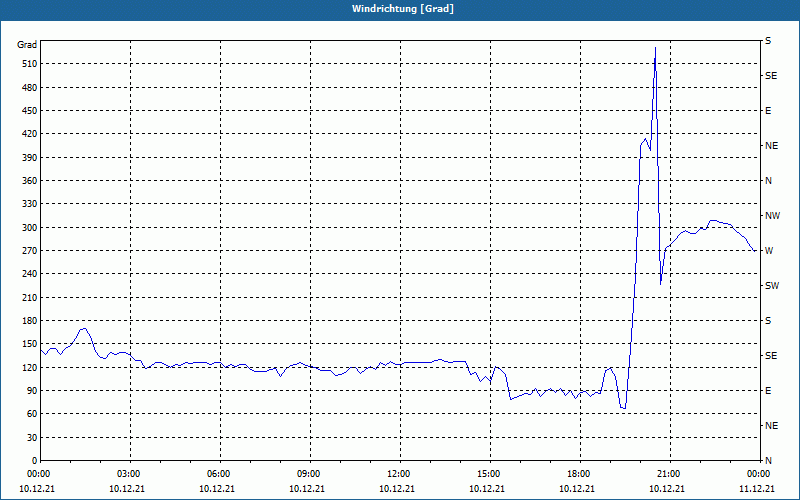
Task: Select the 00:00 label above the 11.12.21 date
Action: coord(758,474)
